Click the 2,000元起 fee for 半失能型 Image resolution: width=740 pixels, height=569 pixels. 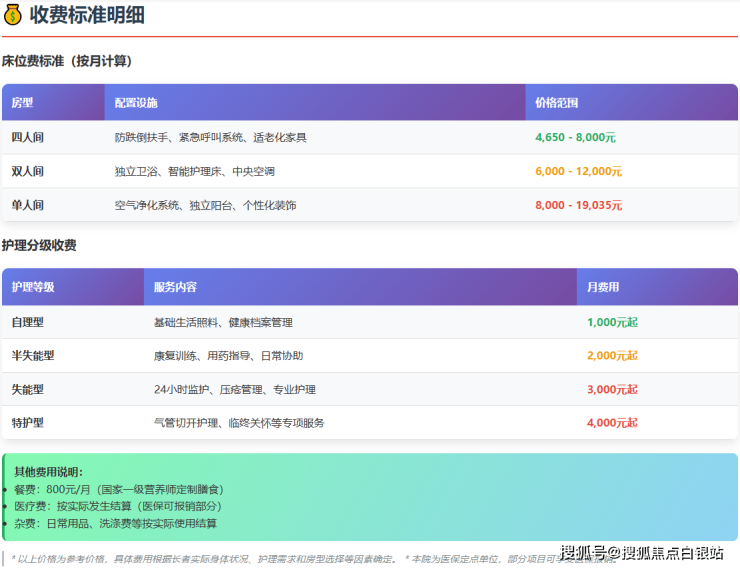click(612, 356)
